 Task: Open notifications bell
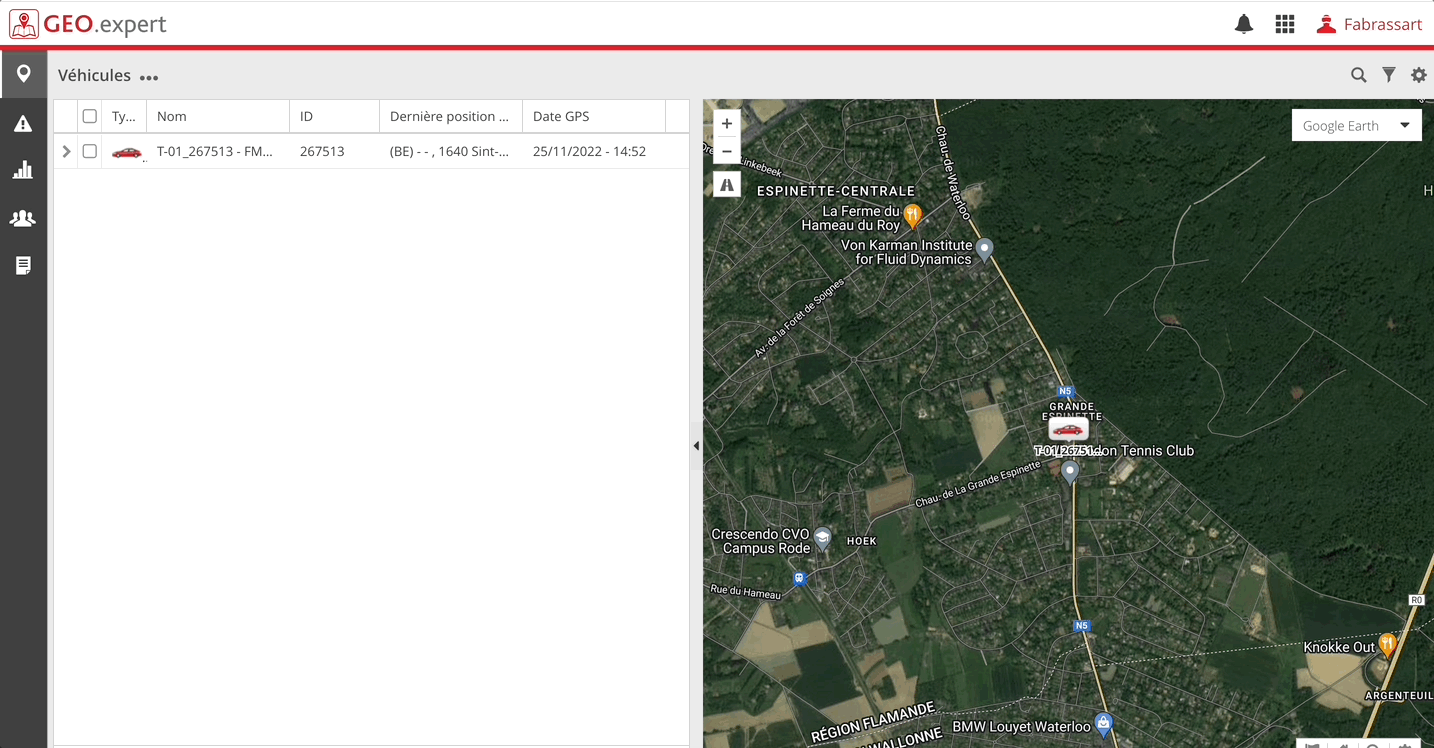(1244, 25)
